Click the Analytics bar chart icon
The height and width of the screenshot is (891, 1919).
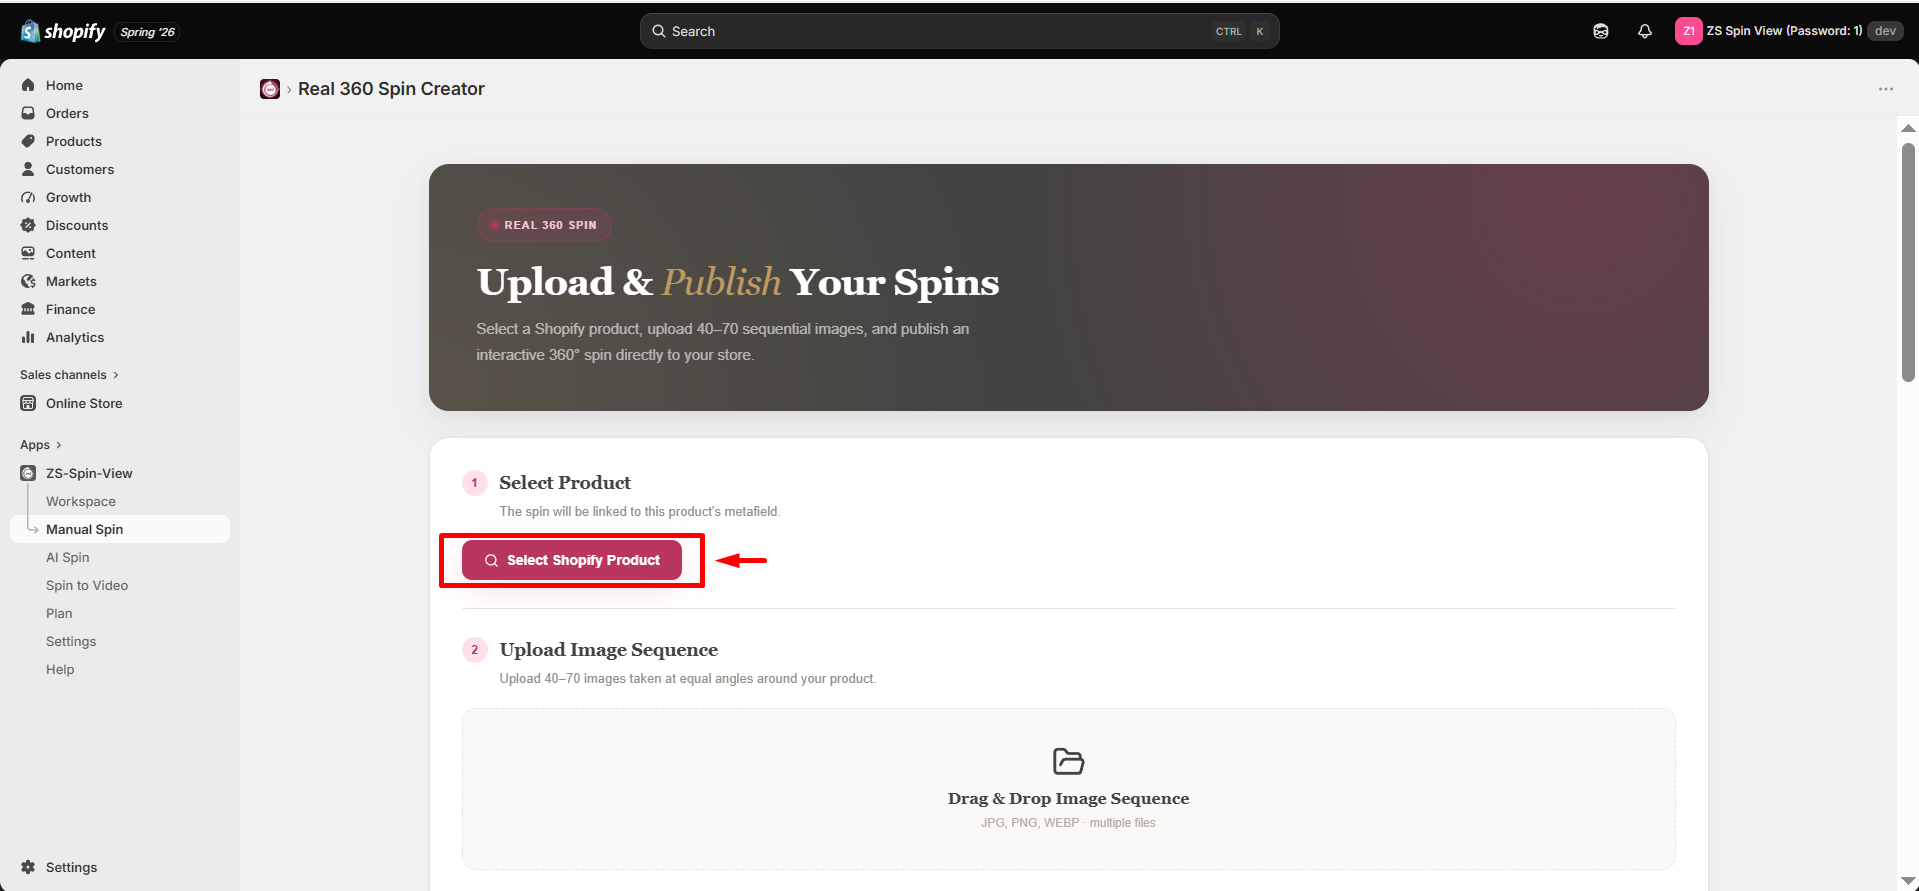point(28,337)
